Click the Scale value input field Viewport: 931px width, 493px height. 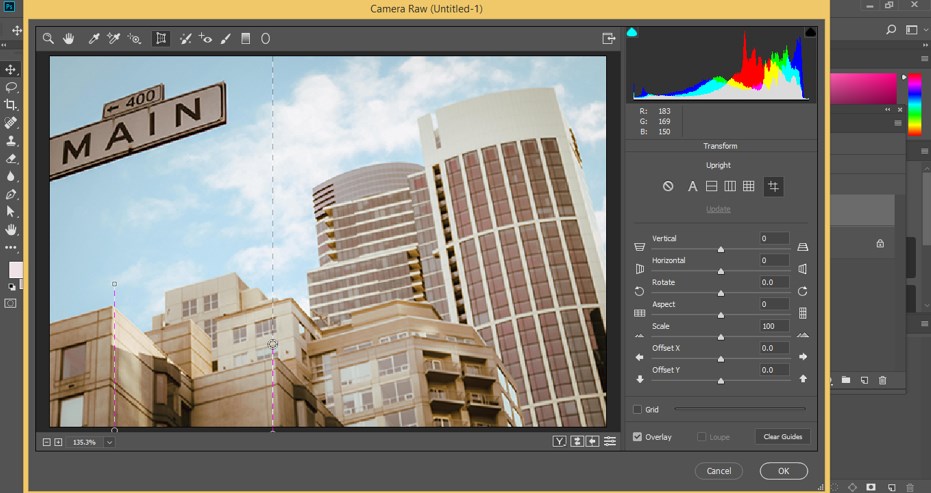point(773,326)
